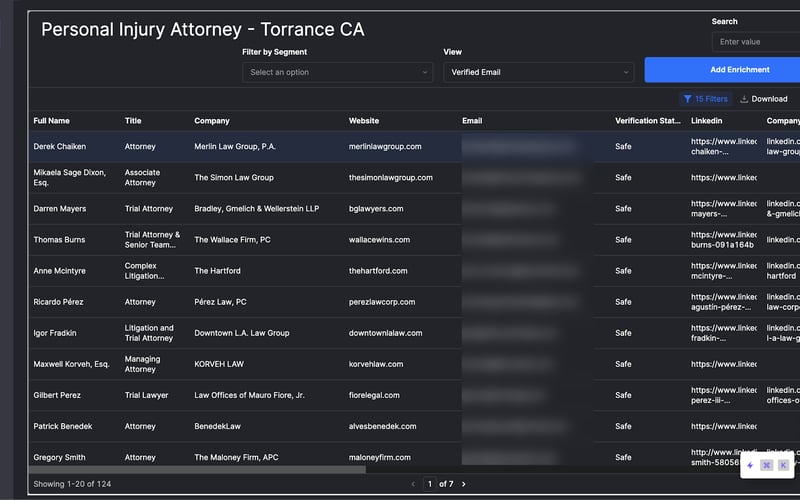Click the Company column header
800x500 pixels.
click(x=211, y=121)
